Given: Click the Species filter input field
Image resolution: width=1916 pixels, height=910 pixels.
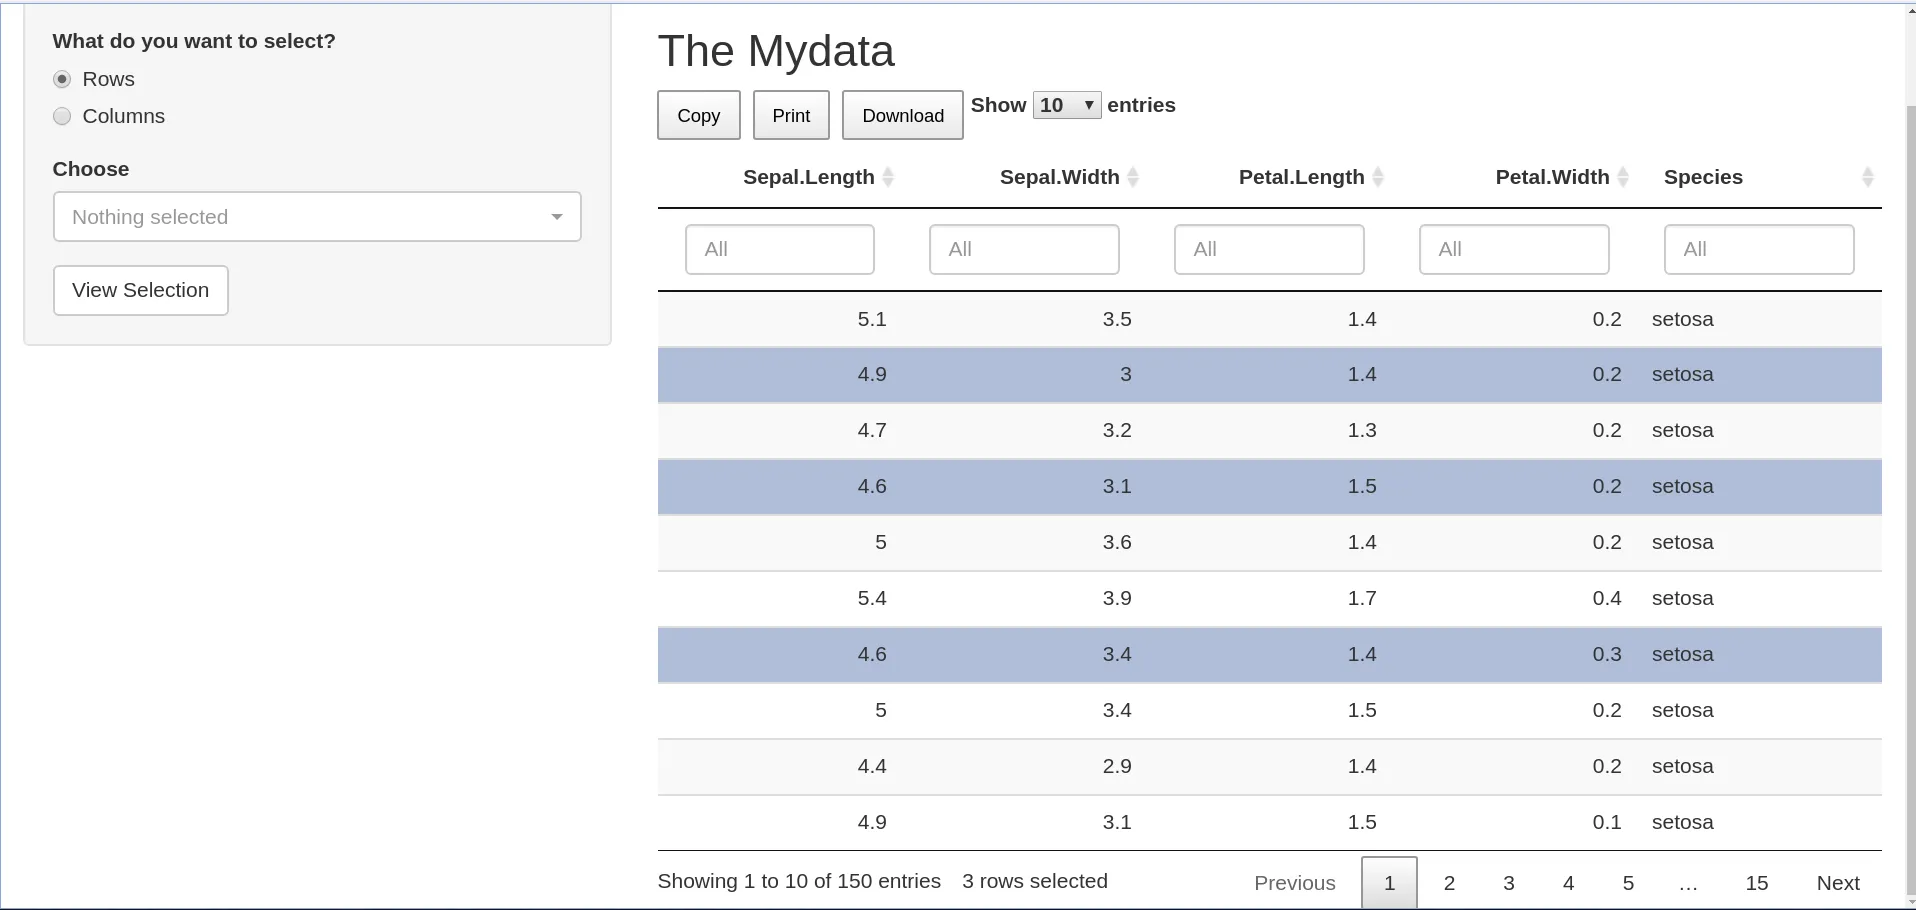Looking at the screenshot, I should pos(1758,249).
